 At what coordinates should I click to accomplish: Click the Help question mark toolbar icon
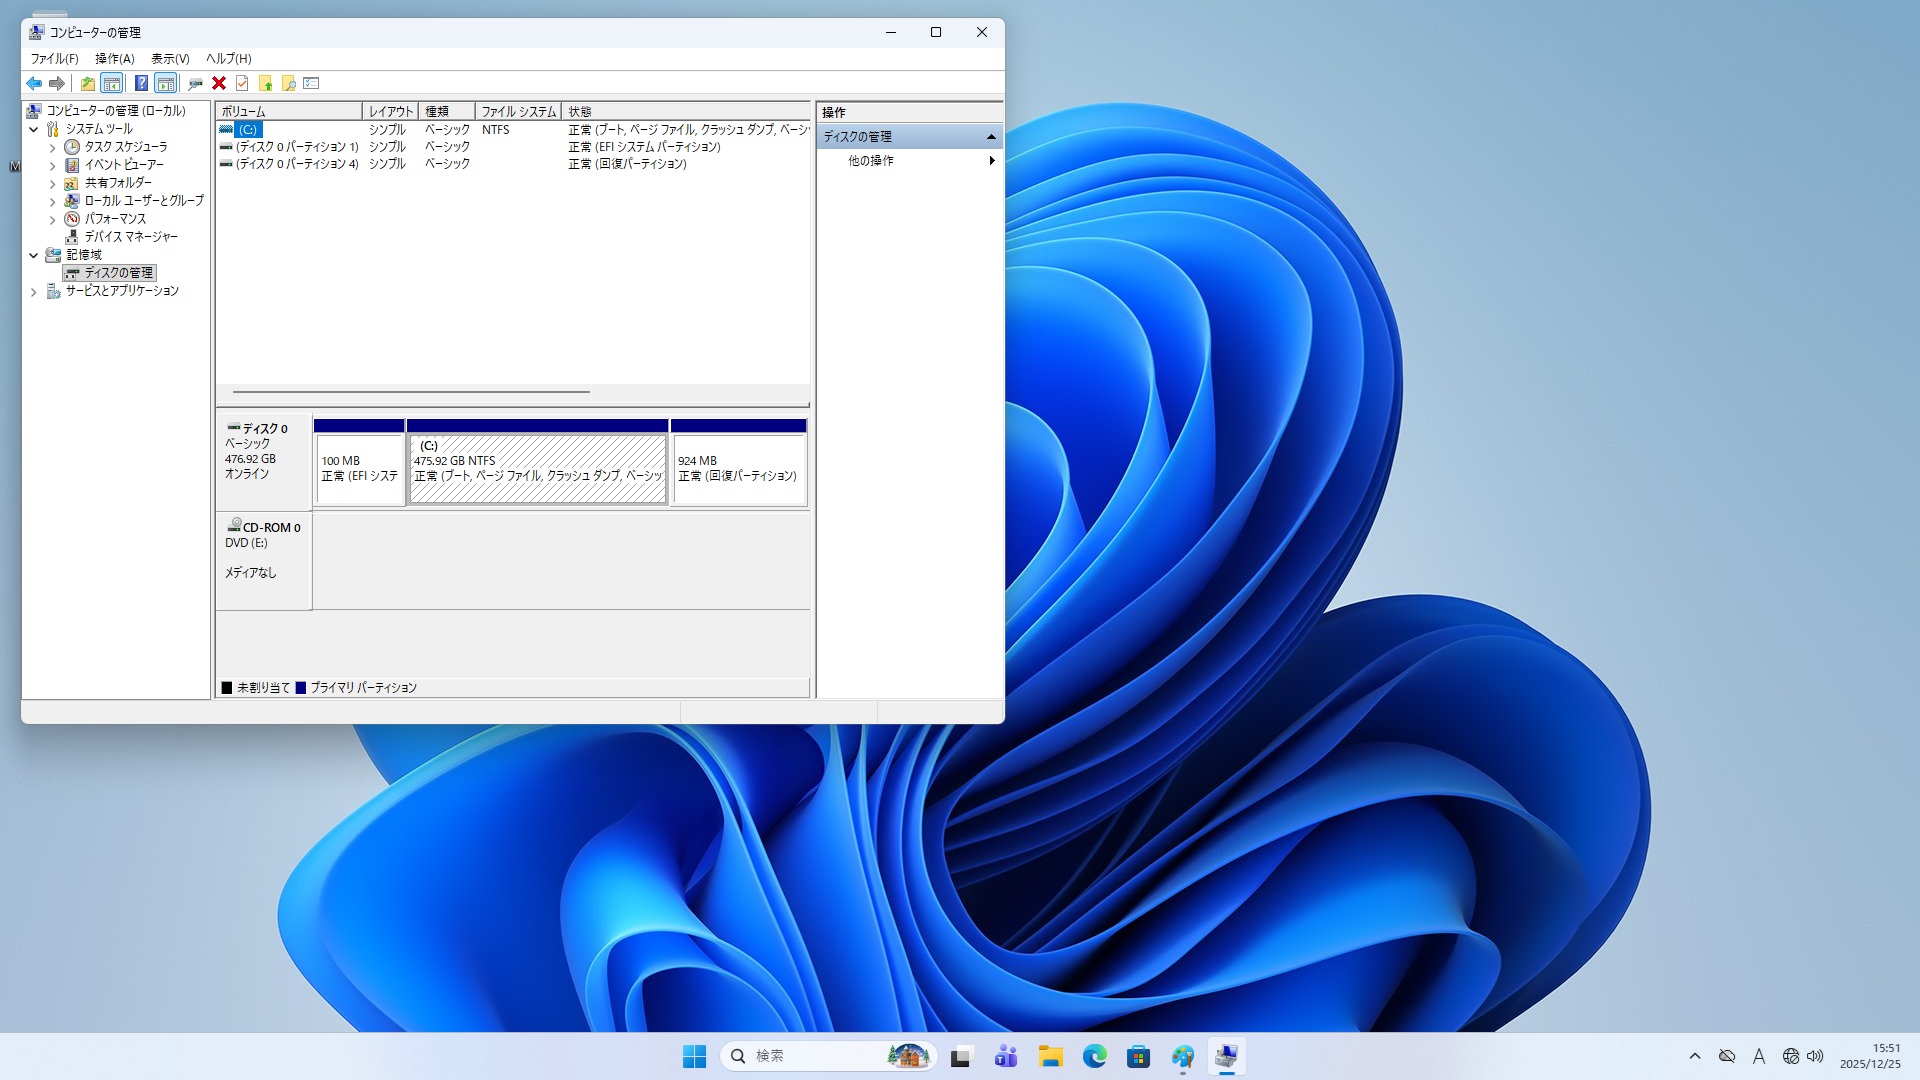pos(141,83)
